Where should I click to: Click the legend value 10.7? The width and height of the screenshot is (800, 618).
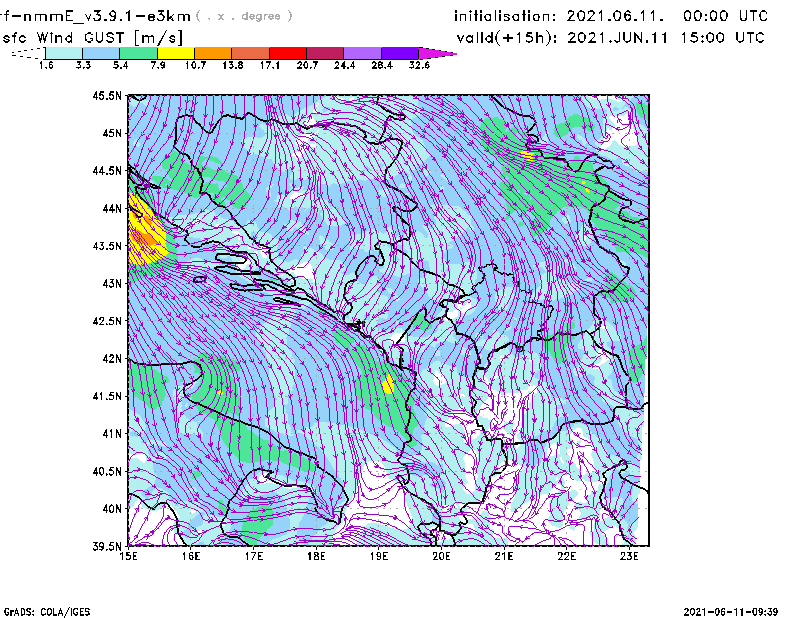click(195, 65)
